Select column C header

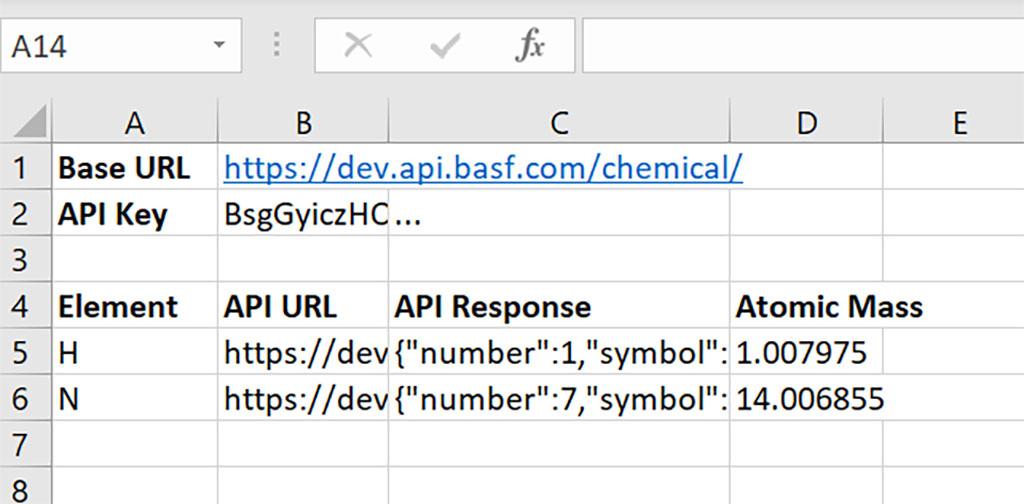coord(559,122)
